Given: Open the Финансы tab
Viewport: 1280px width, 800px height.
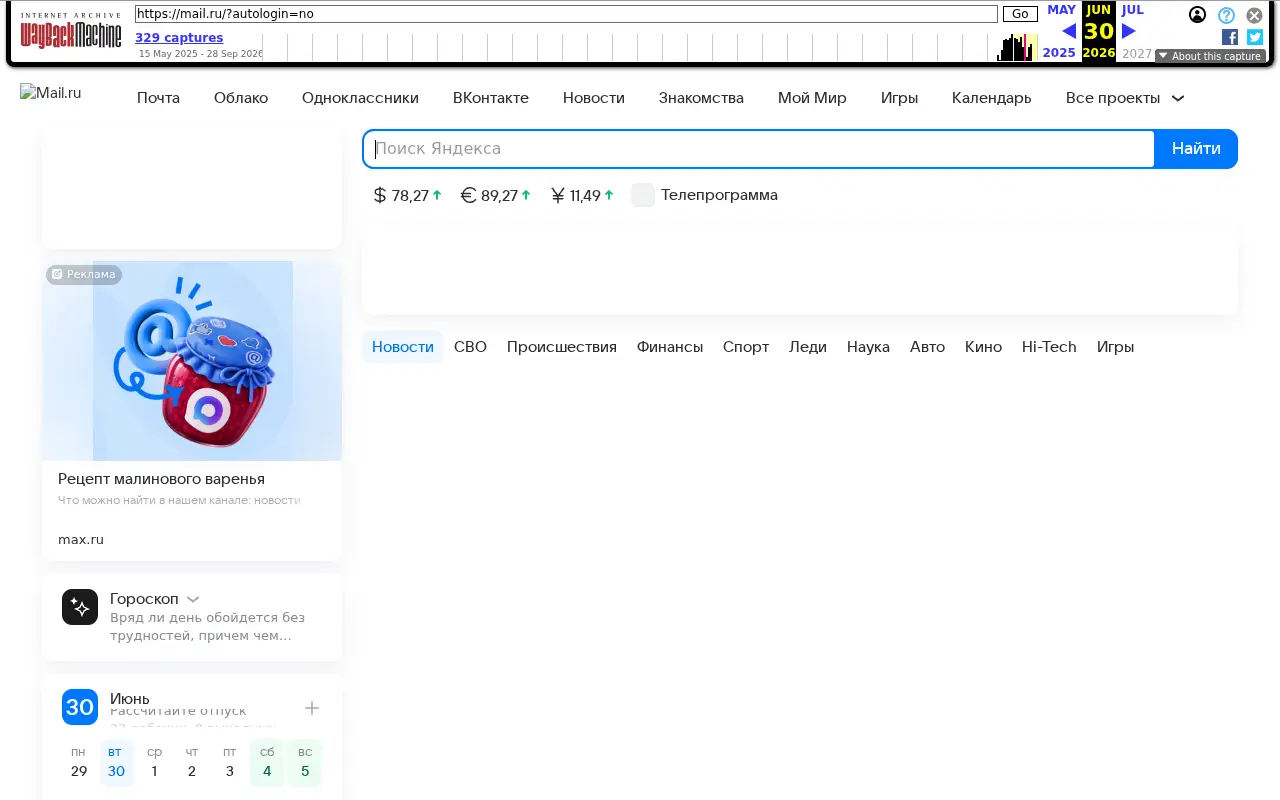Looking at the screenshot, I should tap(670, 347).
